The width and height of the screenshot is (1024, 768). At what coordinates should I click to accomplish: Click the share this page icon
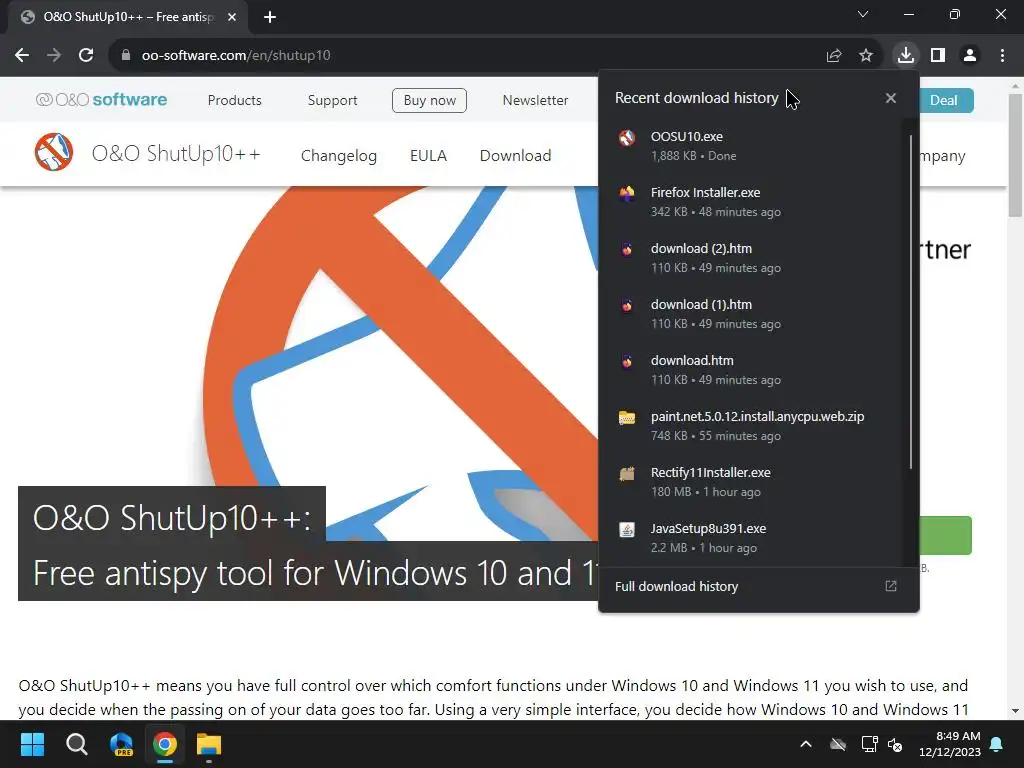point(834,56)
